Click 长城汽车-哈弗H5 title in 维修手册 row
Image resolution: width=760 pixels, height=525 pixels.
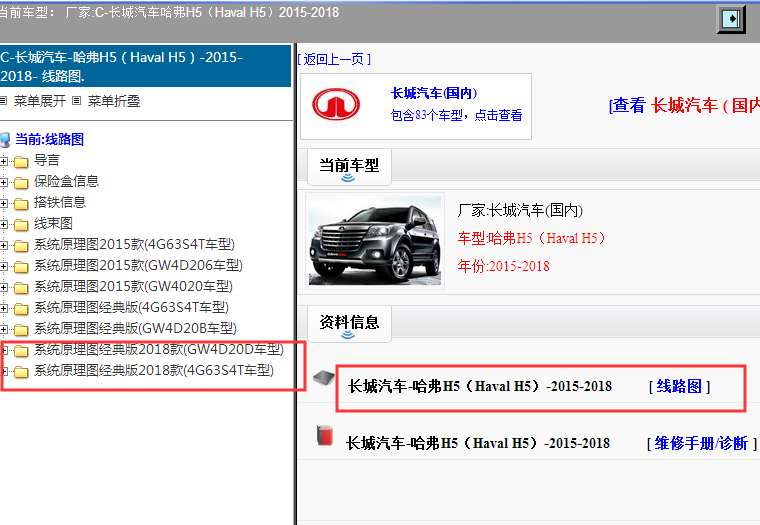(478, 443)
